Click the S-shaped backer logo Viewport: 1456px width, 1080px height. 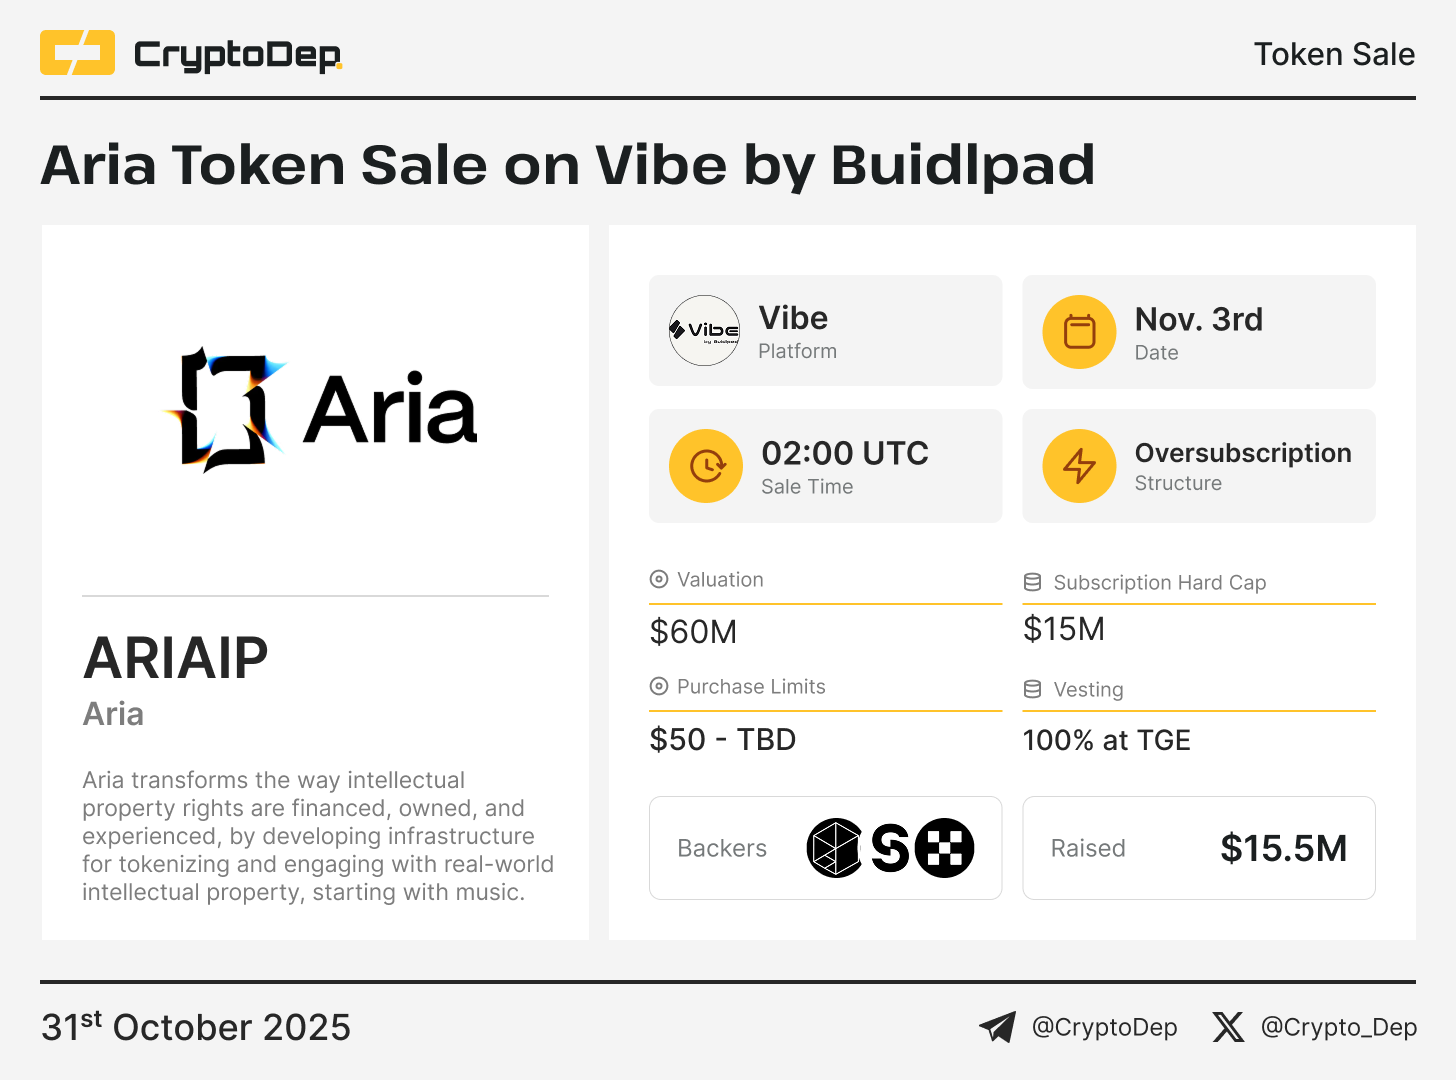[889, 848]
